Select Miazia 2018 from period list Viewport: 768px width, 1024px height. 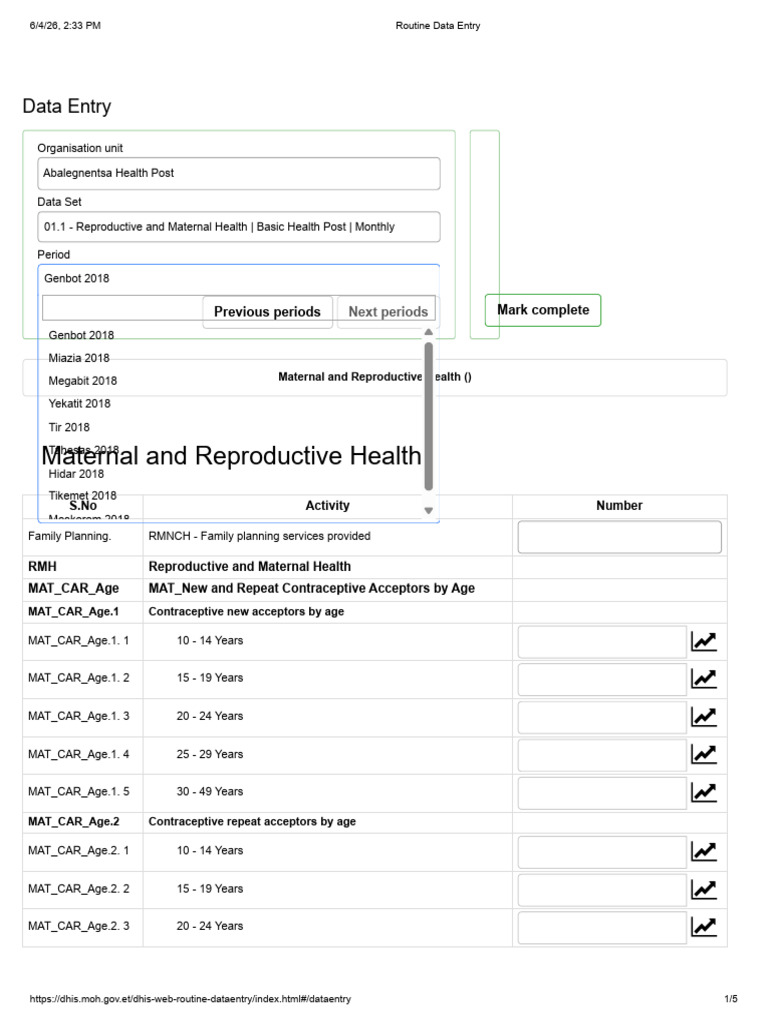79,358
